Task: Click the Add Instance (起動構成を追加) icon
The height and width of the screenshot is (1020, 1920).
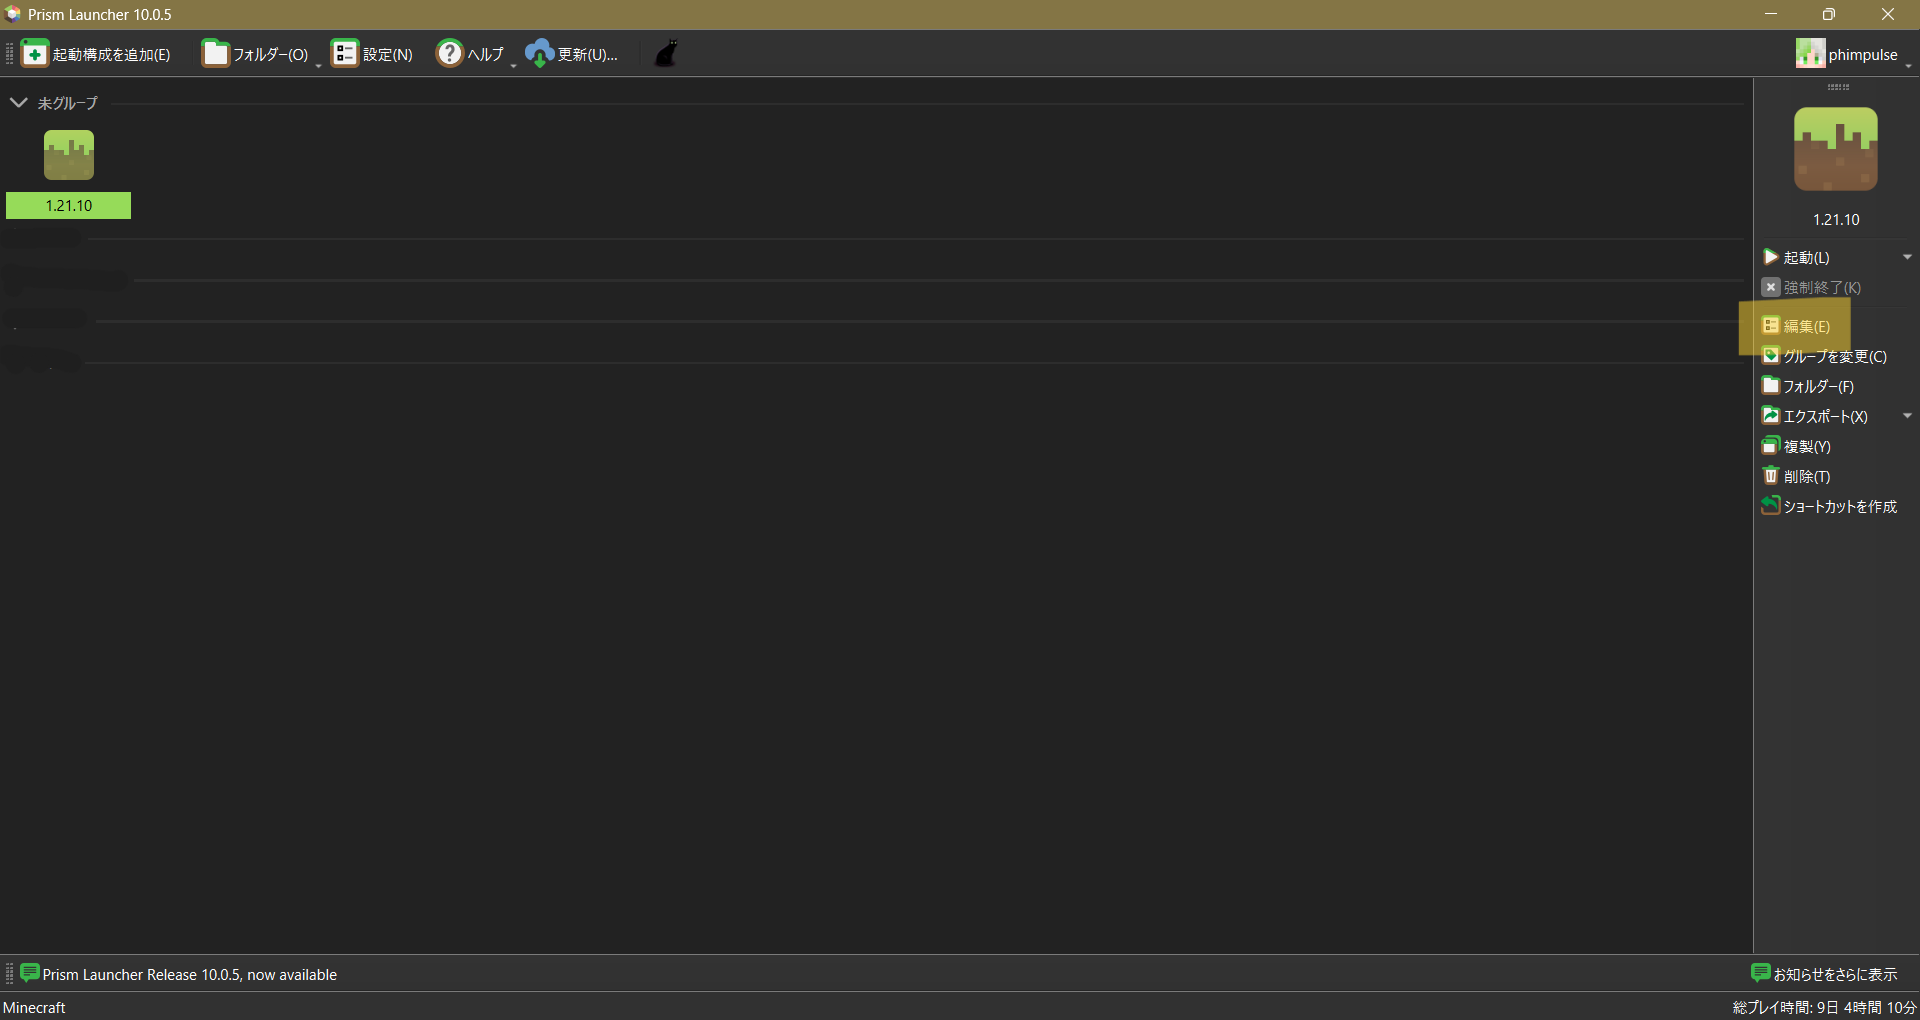Action: [35, 54]
